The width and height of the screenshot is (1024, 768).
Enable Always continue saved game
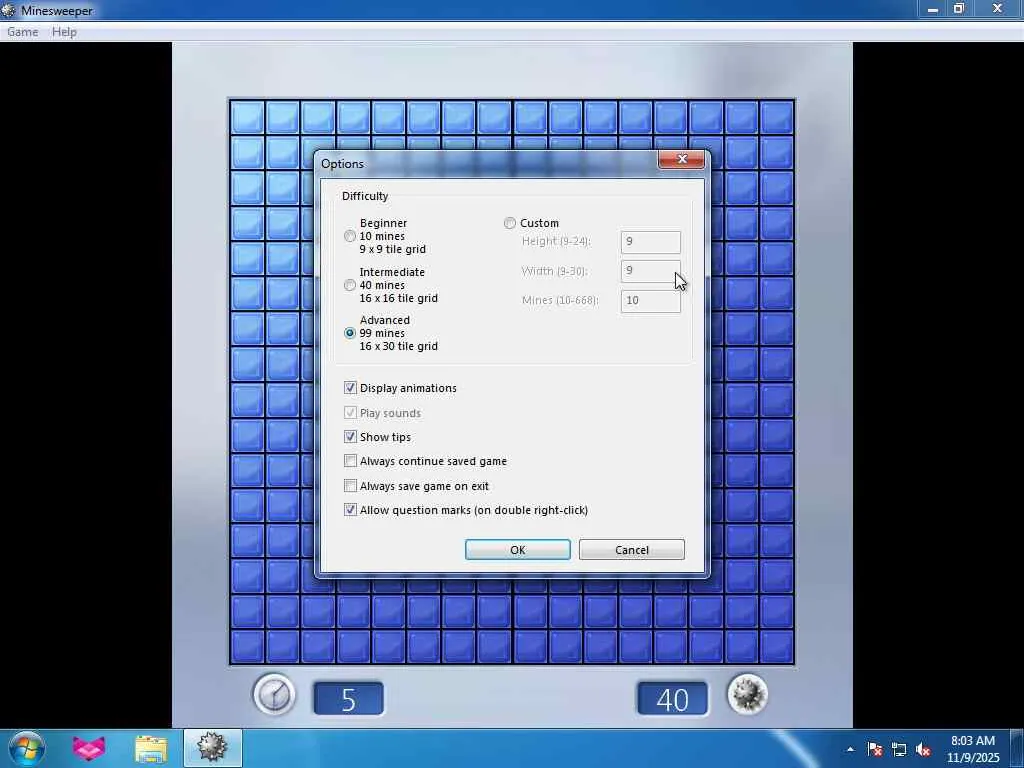(x=351, y=461)
